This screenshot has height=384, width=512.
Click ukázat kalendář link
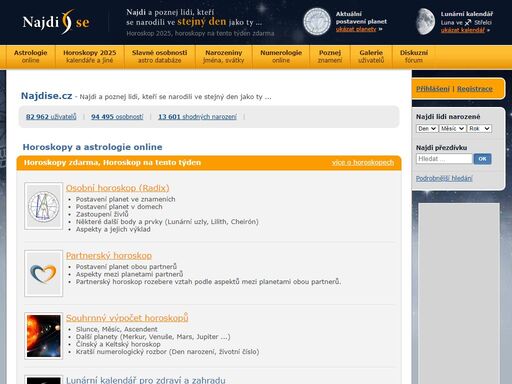pos(463,30)
